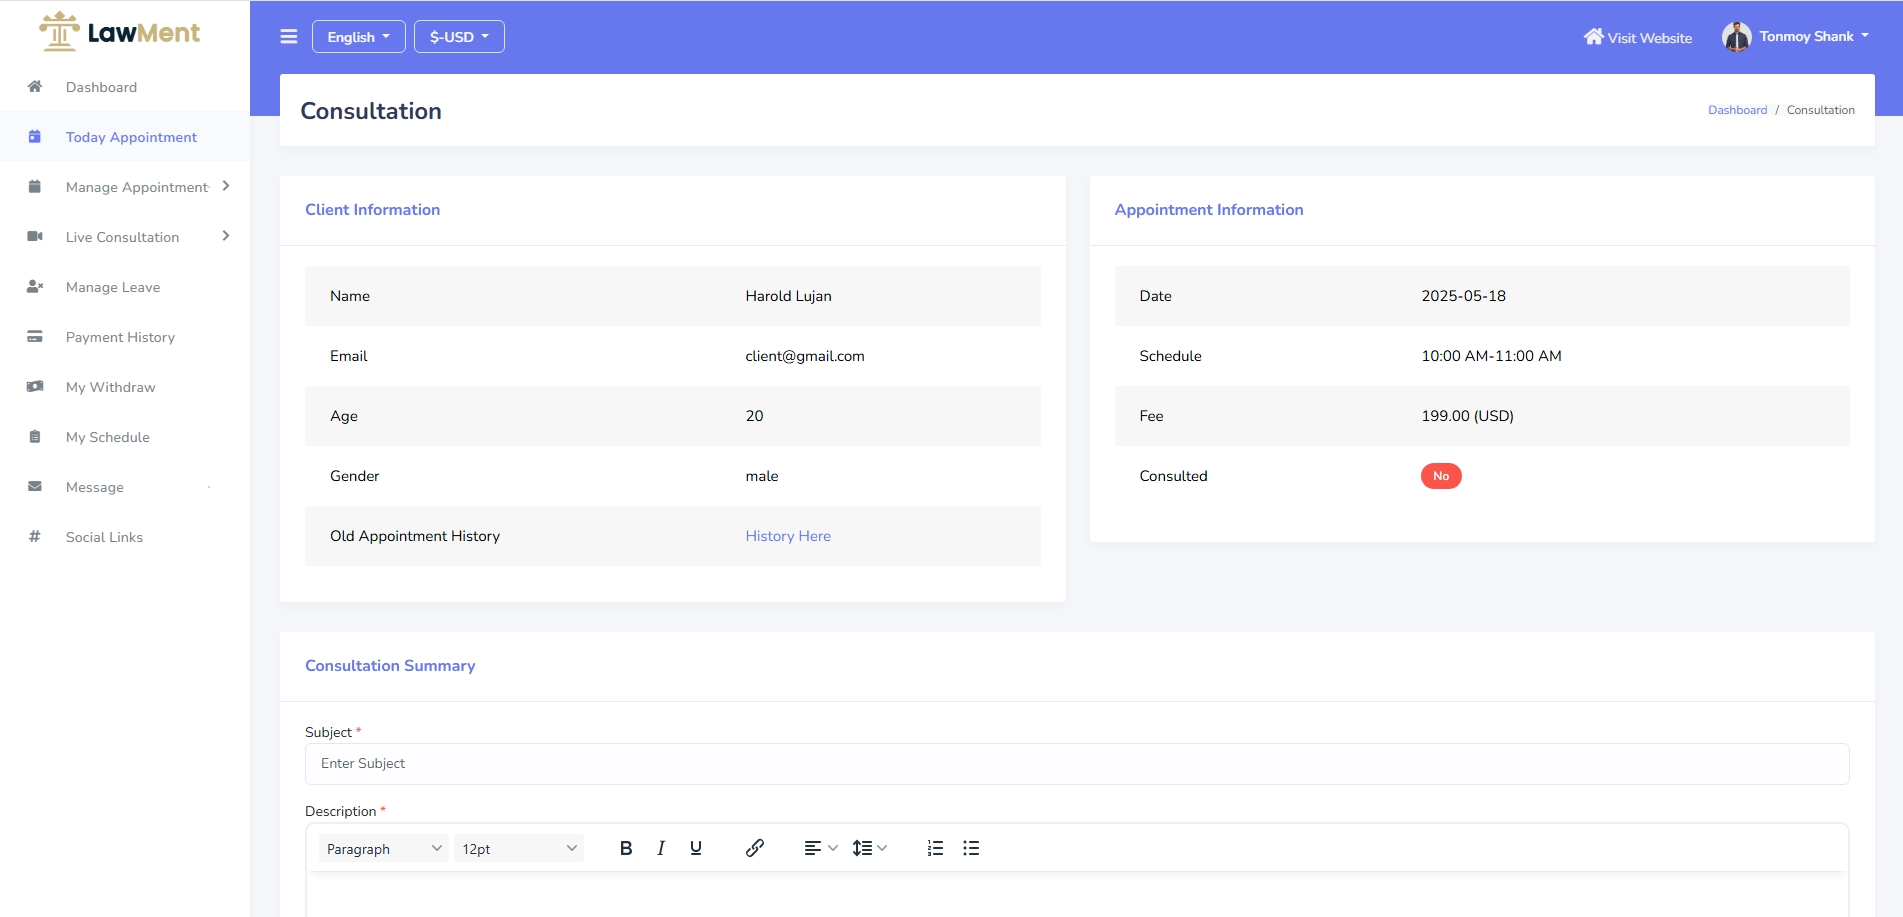
Task: Click inside the Description editor body
Action: point(1077,895)
